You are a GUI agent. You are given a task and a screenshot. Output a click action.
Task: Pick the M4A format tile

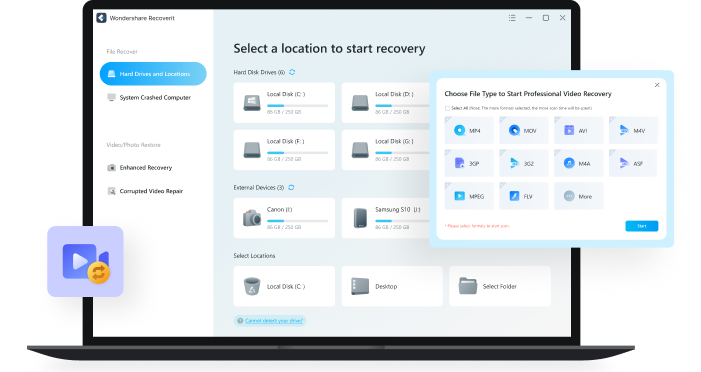(579, 163)
